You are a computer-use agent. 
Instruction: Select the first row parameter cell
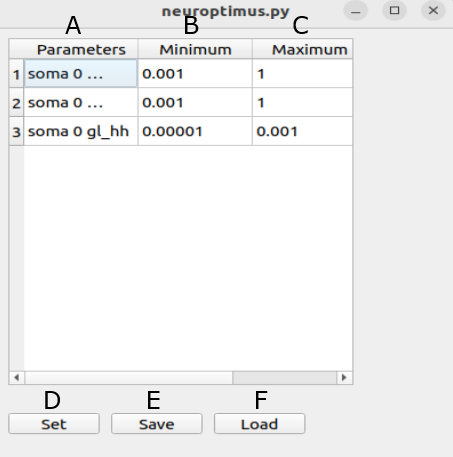81,74
